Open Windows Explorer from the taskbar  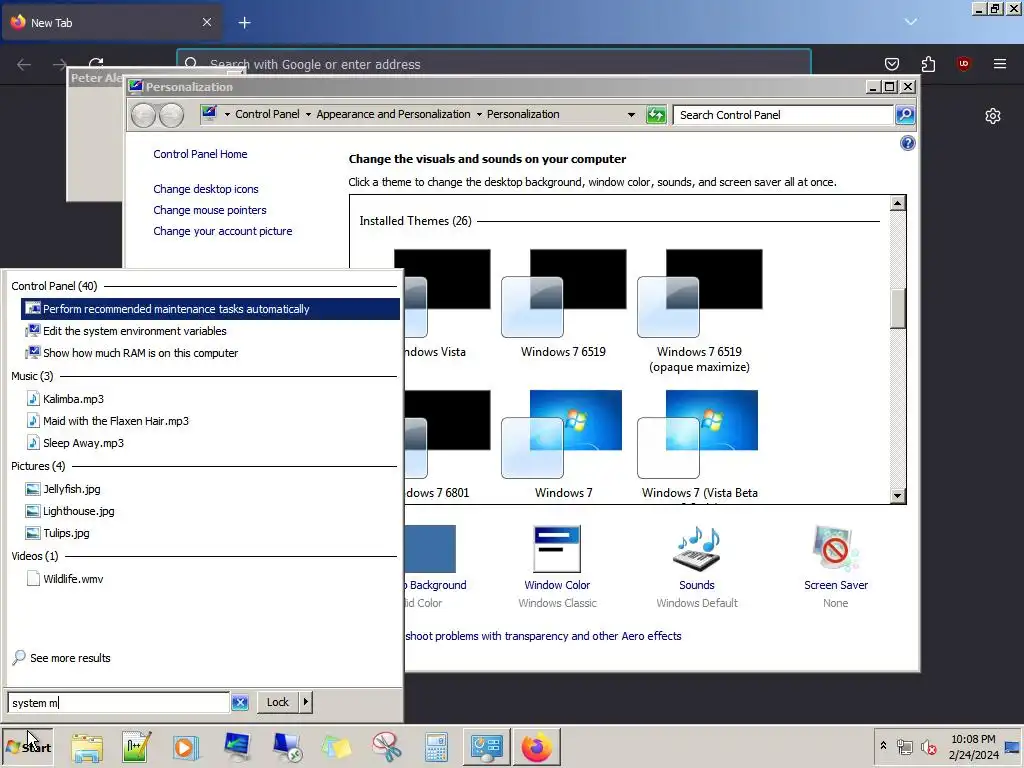[x=87, y=747]
